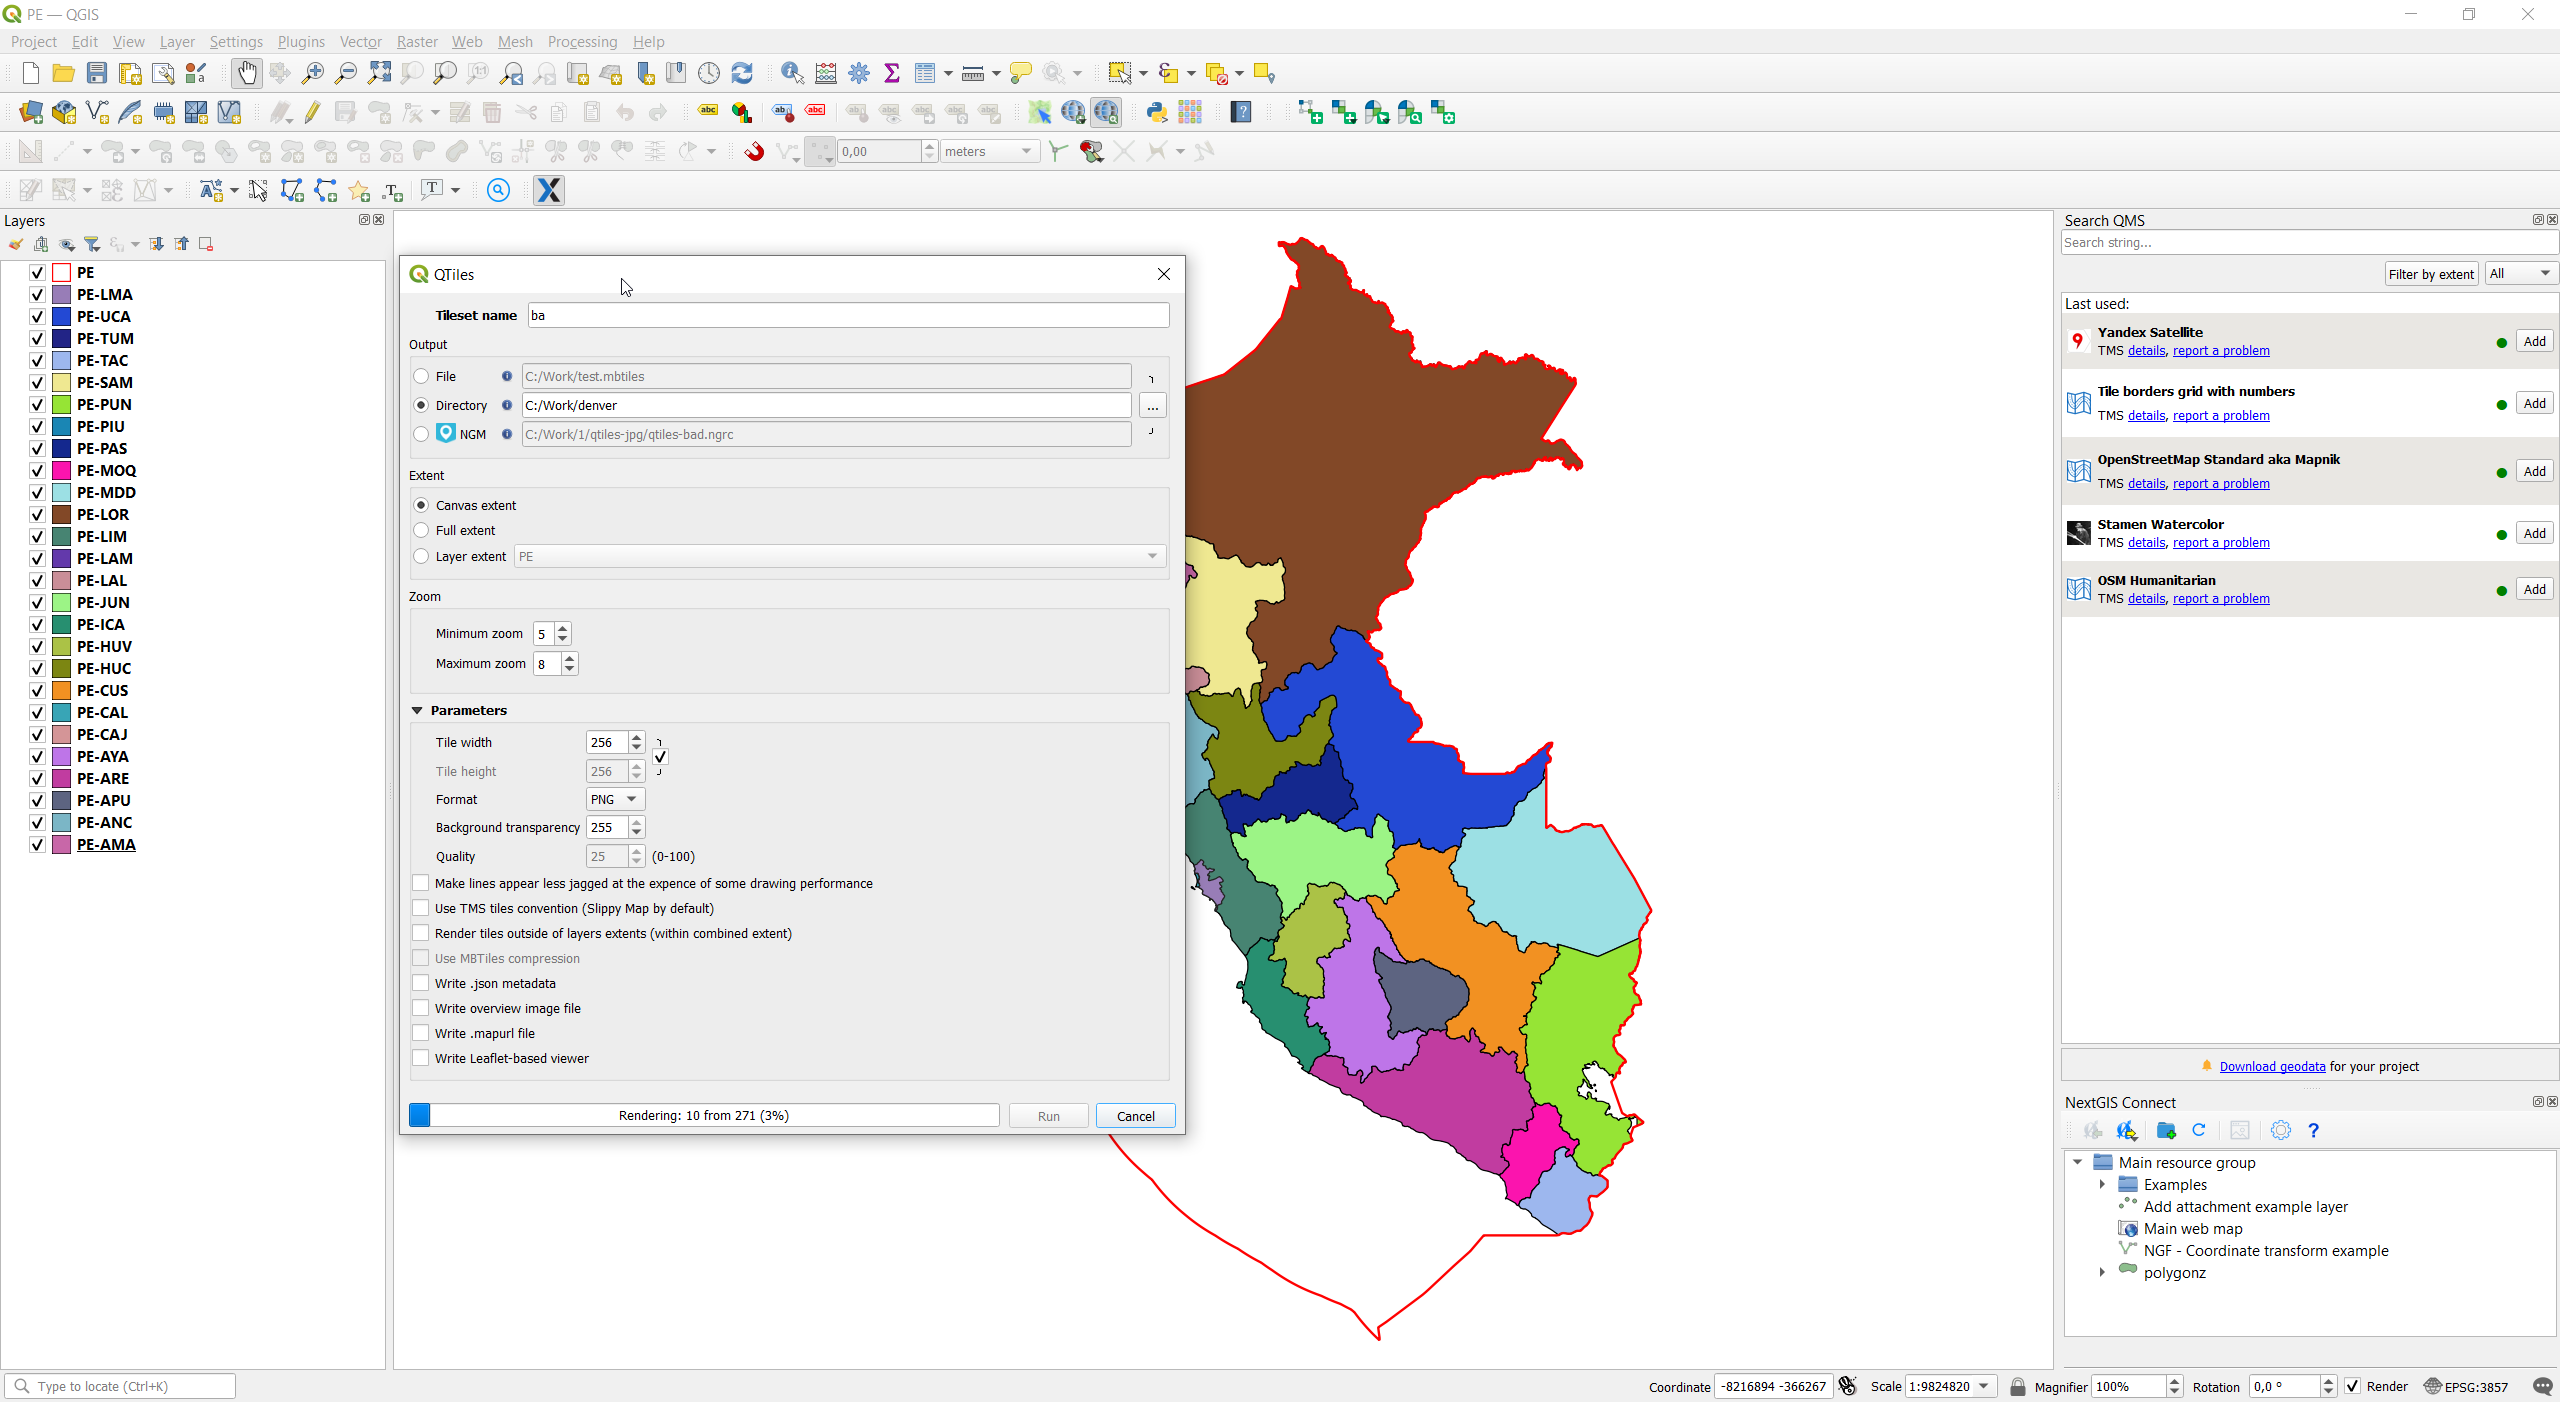Hide the PE-LMA layer

click(36, 294)
